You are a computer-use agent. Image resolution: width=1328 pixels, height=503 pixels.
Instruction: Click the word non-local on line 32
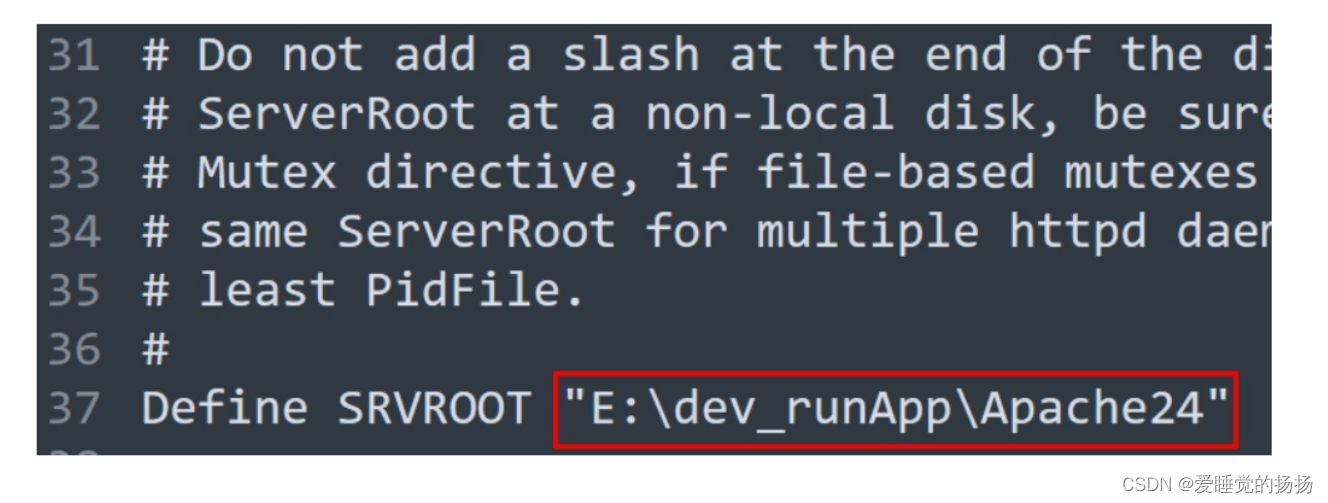pyautogui.click(x=769, y=115)
